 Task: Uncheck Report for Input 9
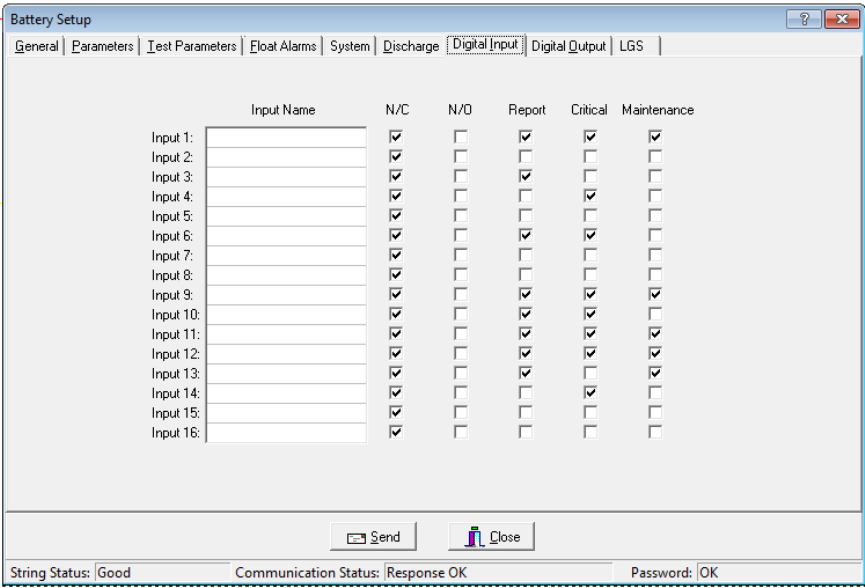(x=526, y=295)
